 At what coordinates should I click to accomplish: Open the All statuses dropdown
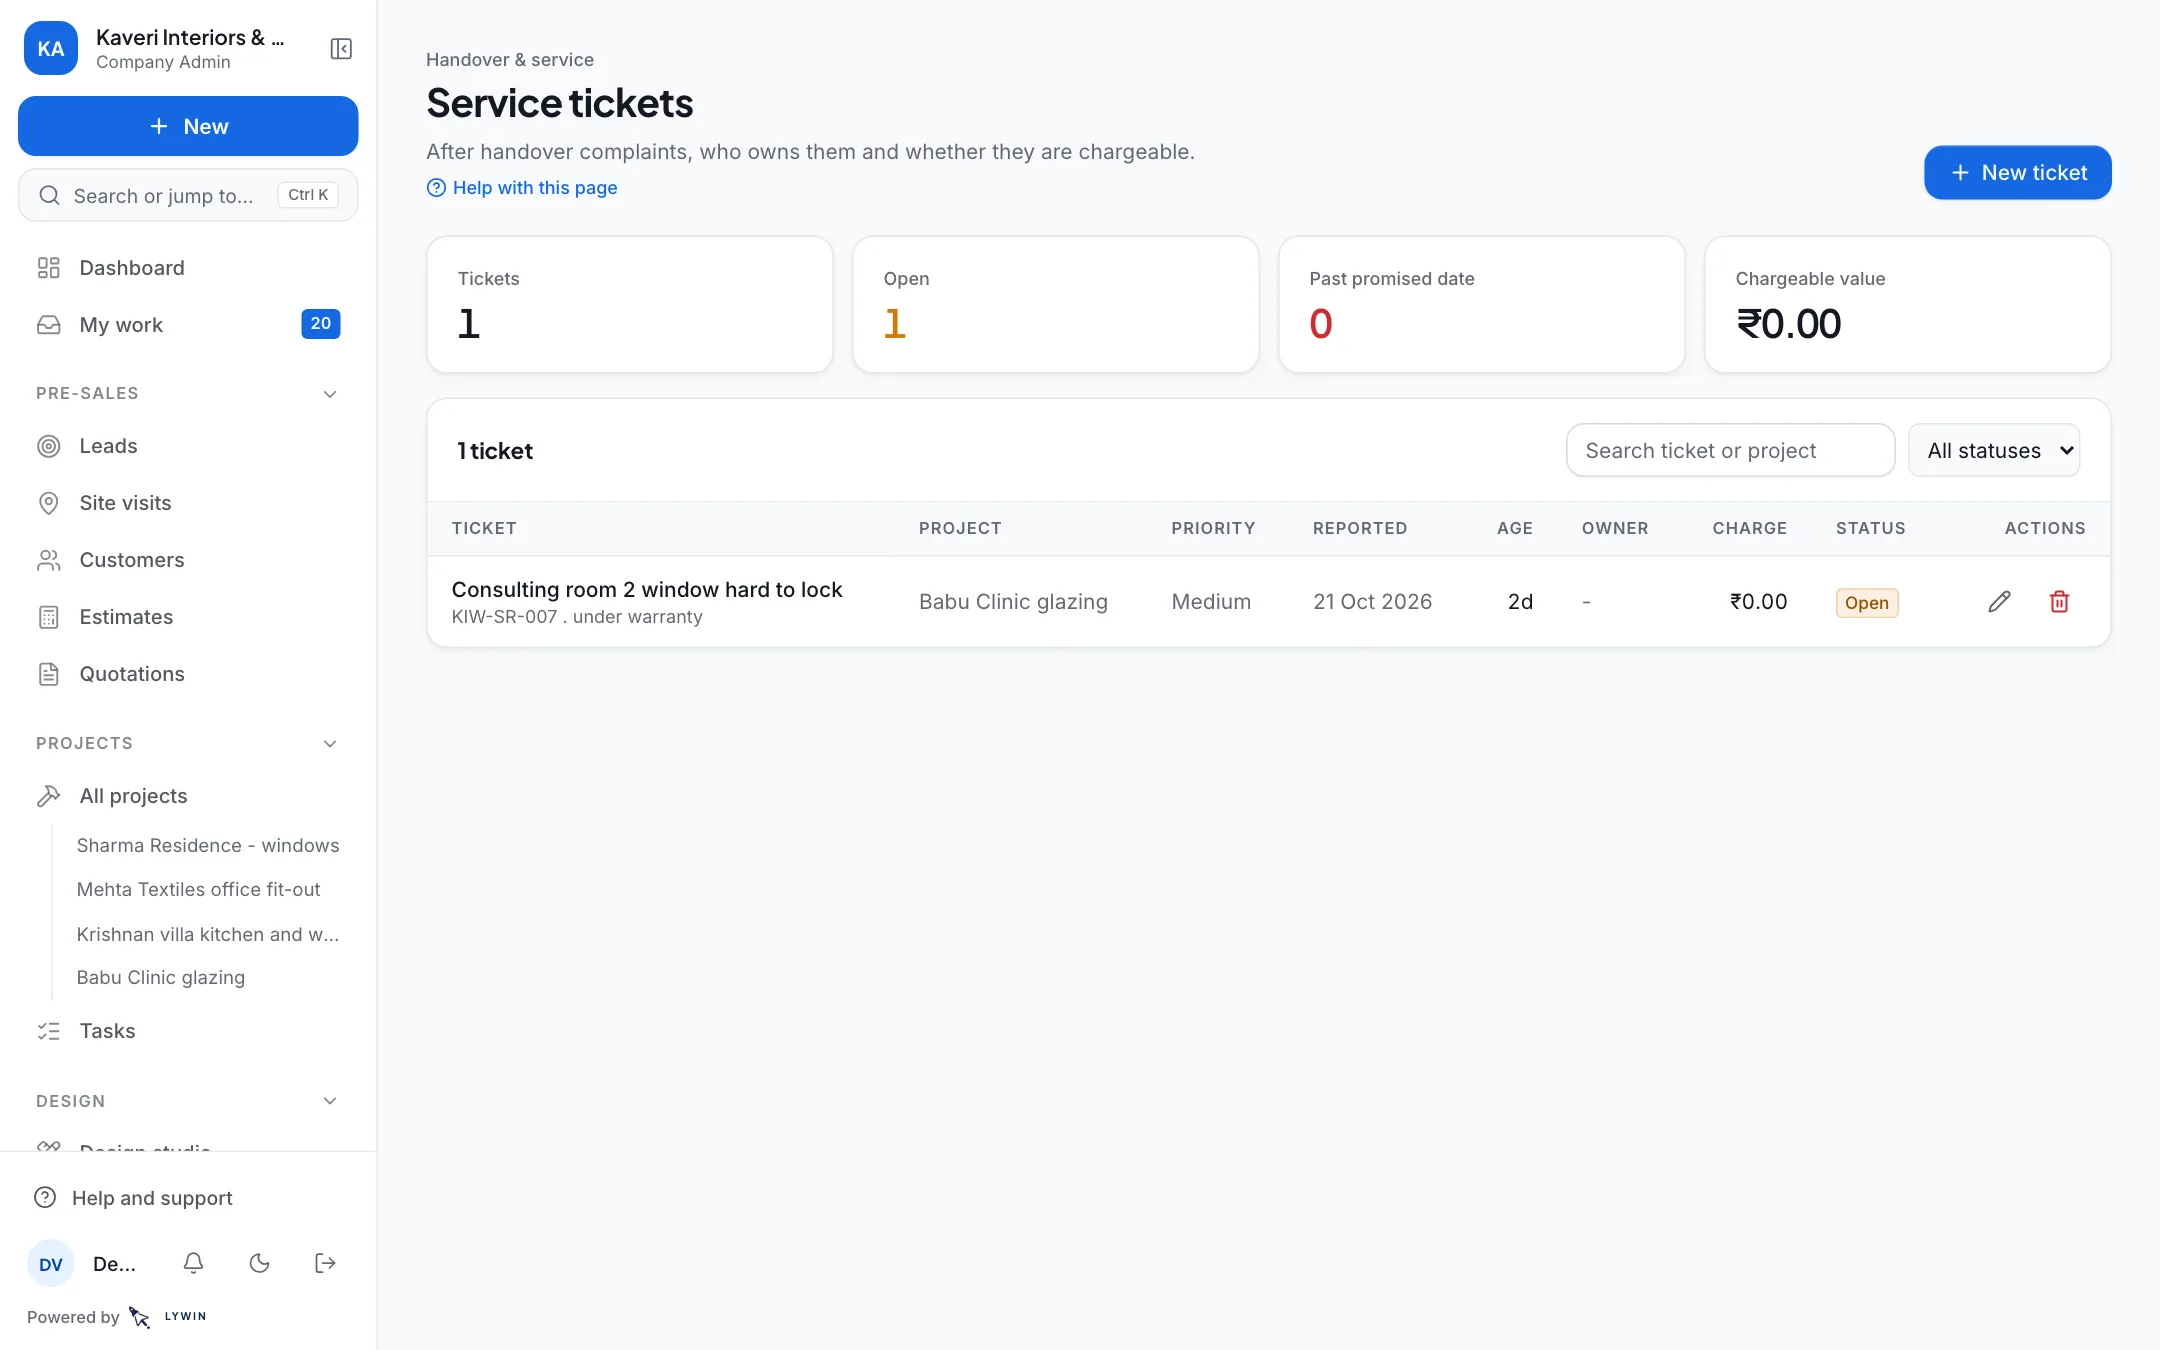pyautogui.click(x=1994, y=451)
